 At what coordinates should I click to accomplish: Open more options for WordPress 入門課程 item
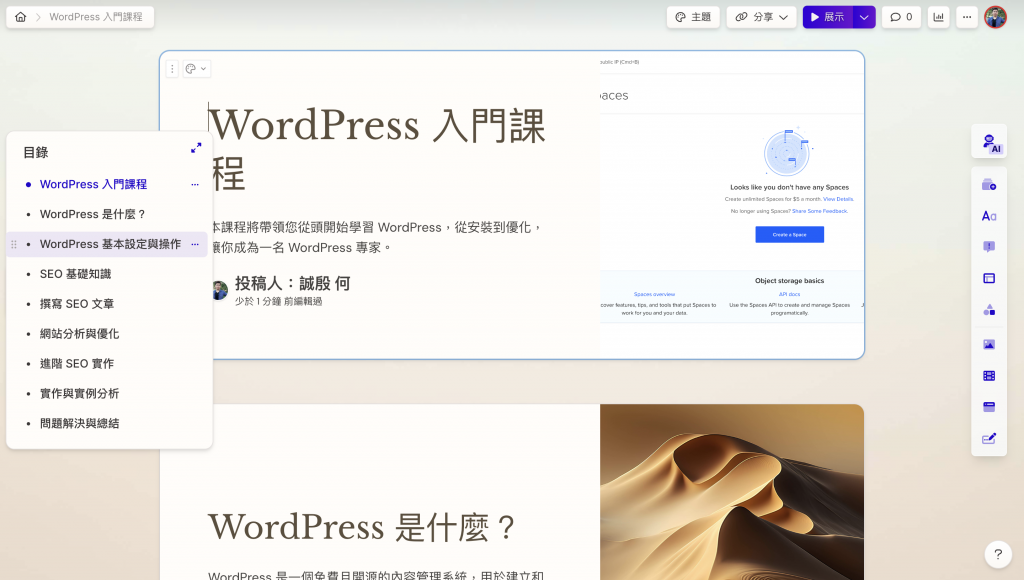click(195, 184)
